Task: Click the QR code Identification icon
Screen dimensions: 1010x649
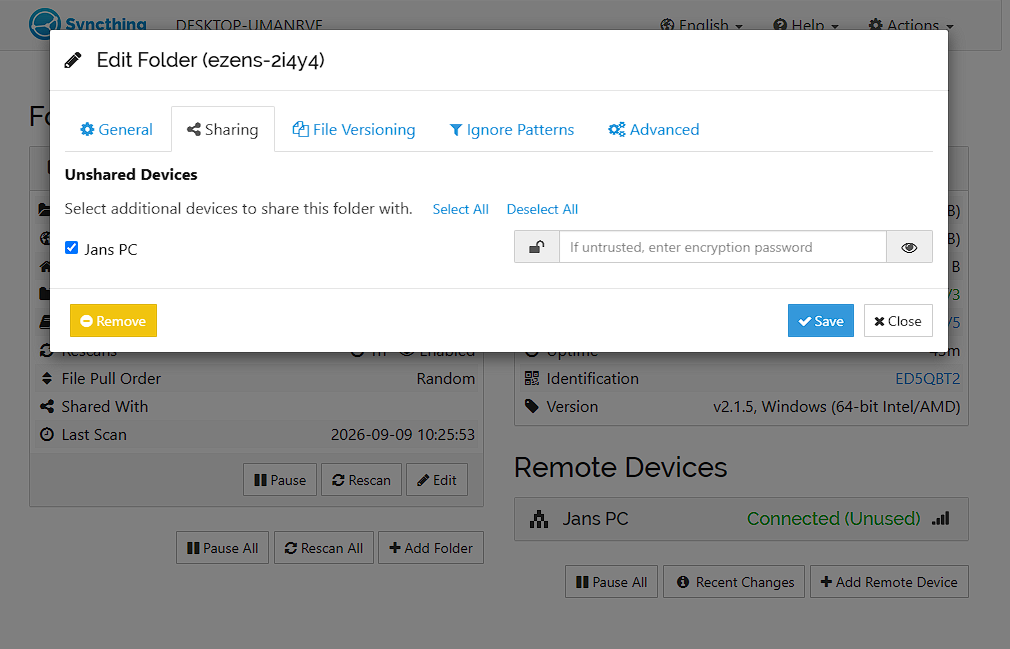Action: pos(531,378)
